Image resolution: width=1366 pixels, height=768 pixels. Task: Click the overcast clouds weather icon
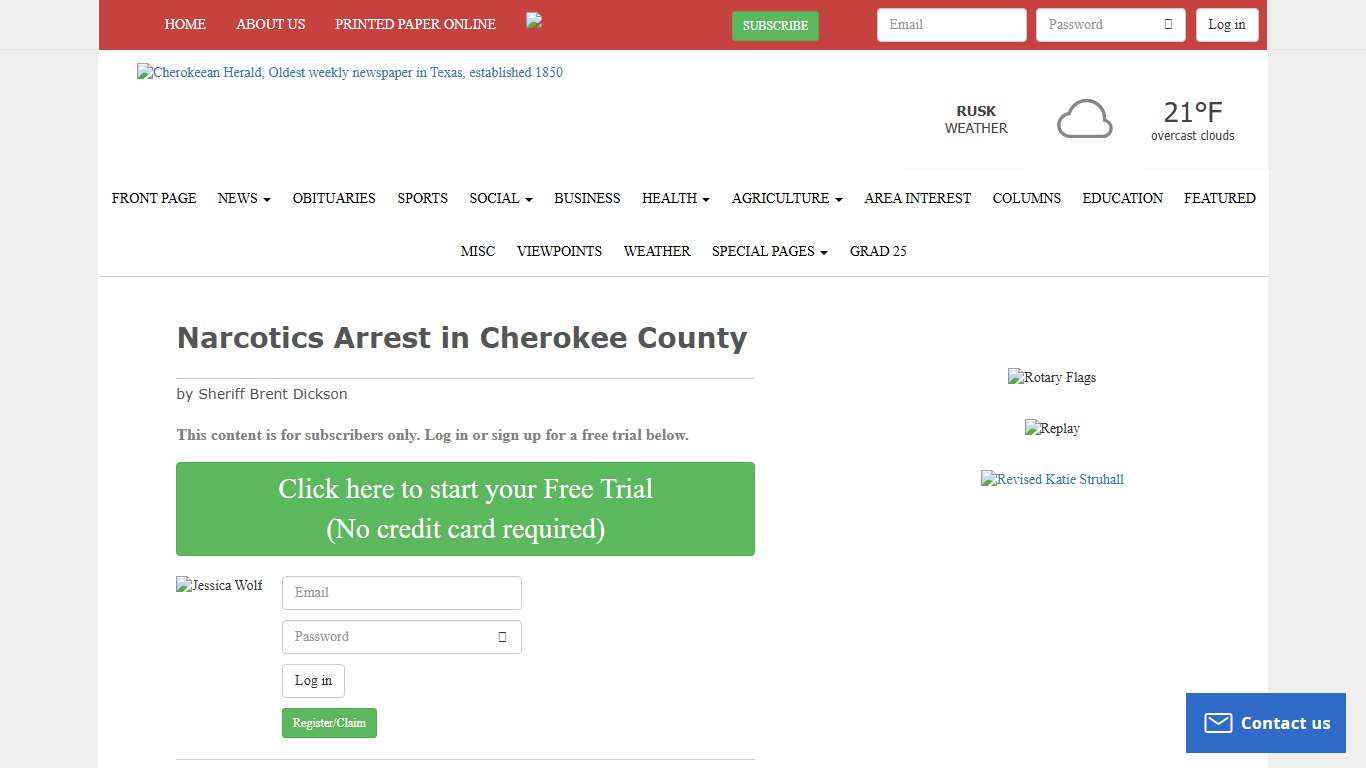coord(1084,118)
